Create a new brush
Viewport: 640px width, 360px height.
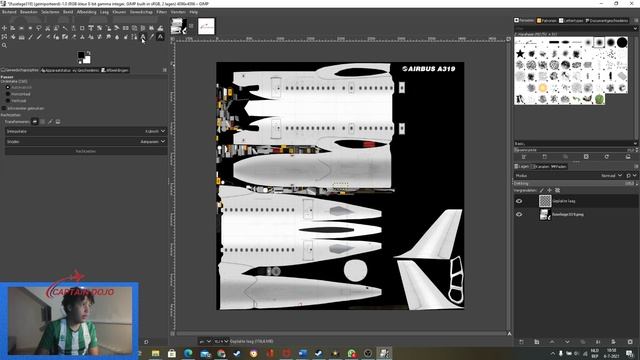(544, 156)
